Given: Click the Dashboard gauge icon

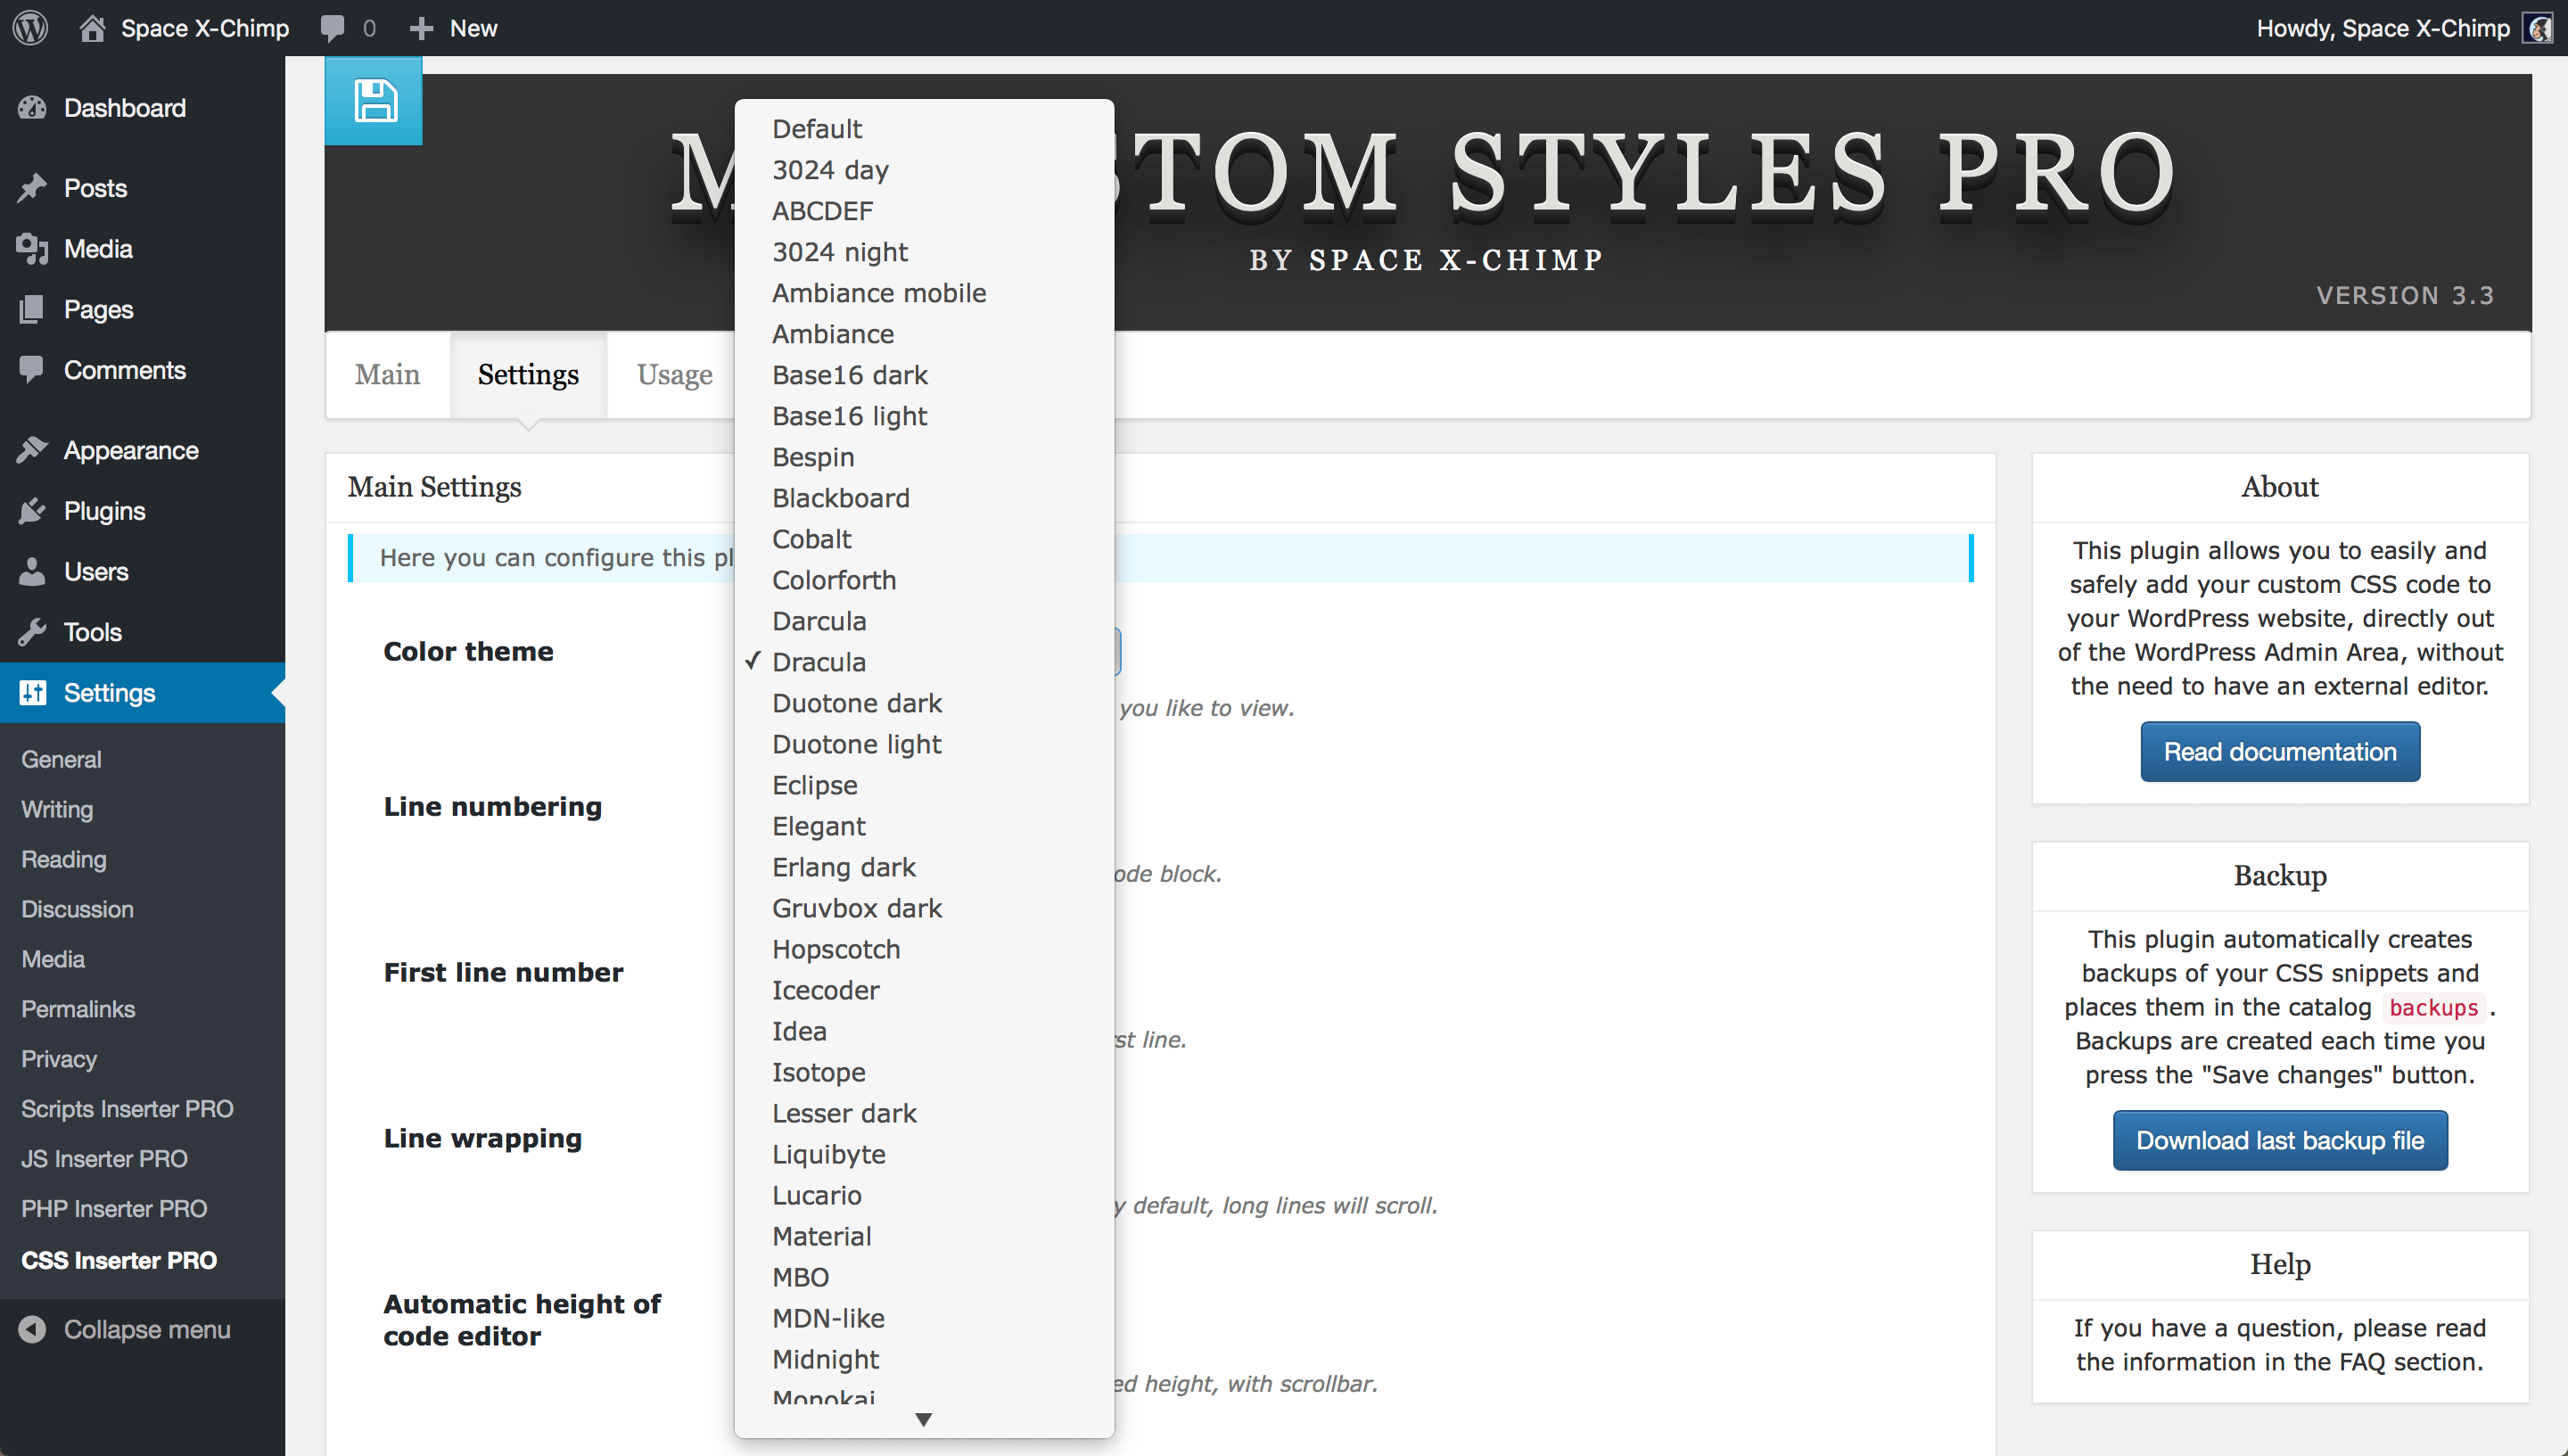Looking at the screenshot, I should point(32,108).
